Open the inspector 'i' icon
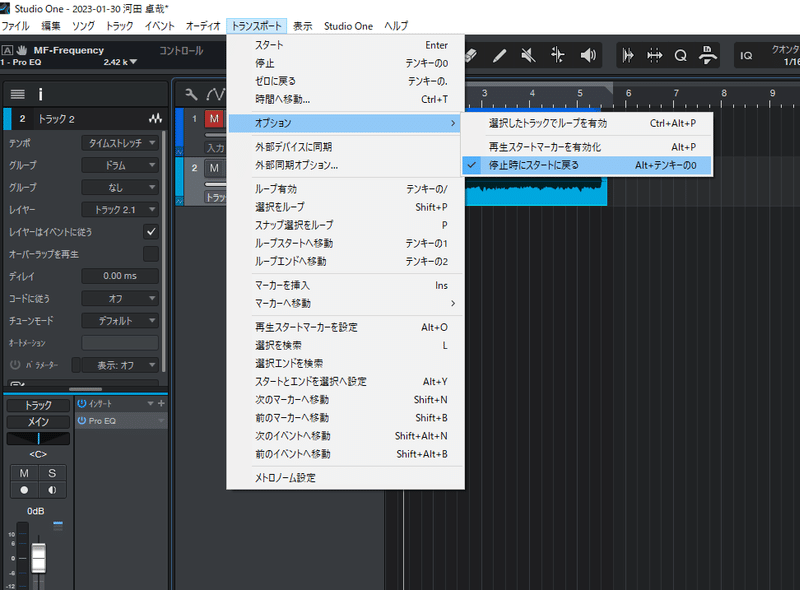Viewport: 800px width, 590px height. click(x=40, y=94)
